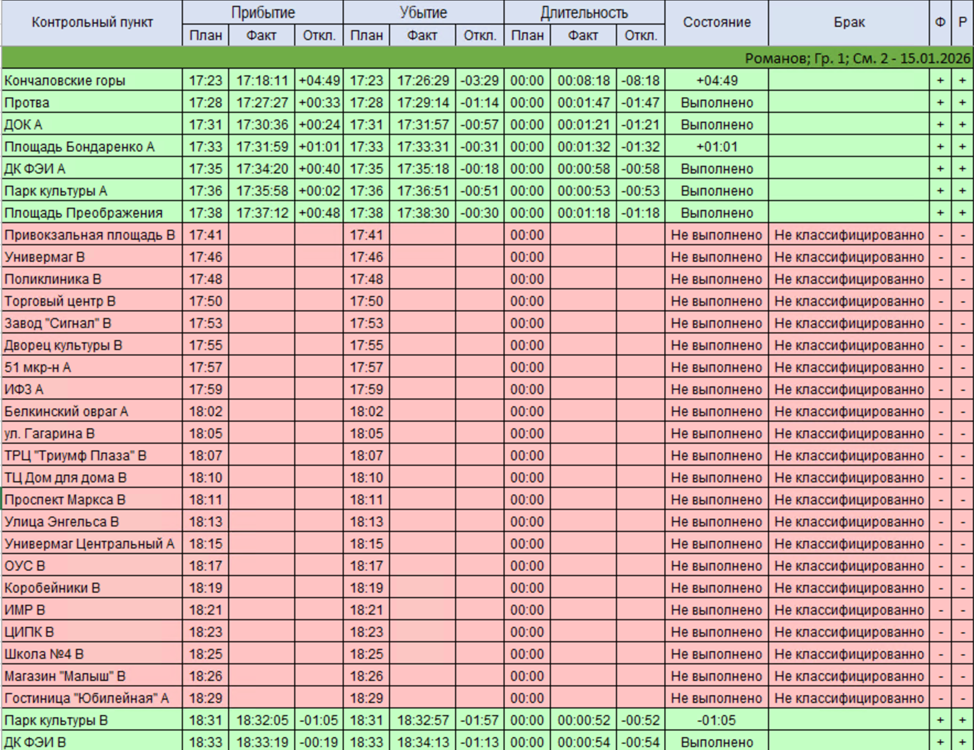This screenshot has width=974, height=750.
Task: Click the "Брак" column header
Action: (848, 23)
